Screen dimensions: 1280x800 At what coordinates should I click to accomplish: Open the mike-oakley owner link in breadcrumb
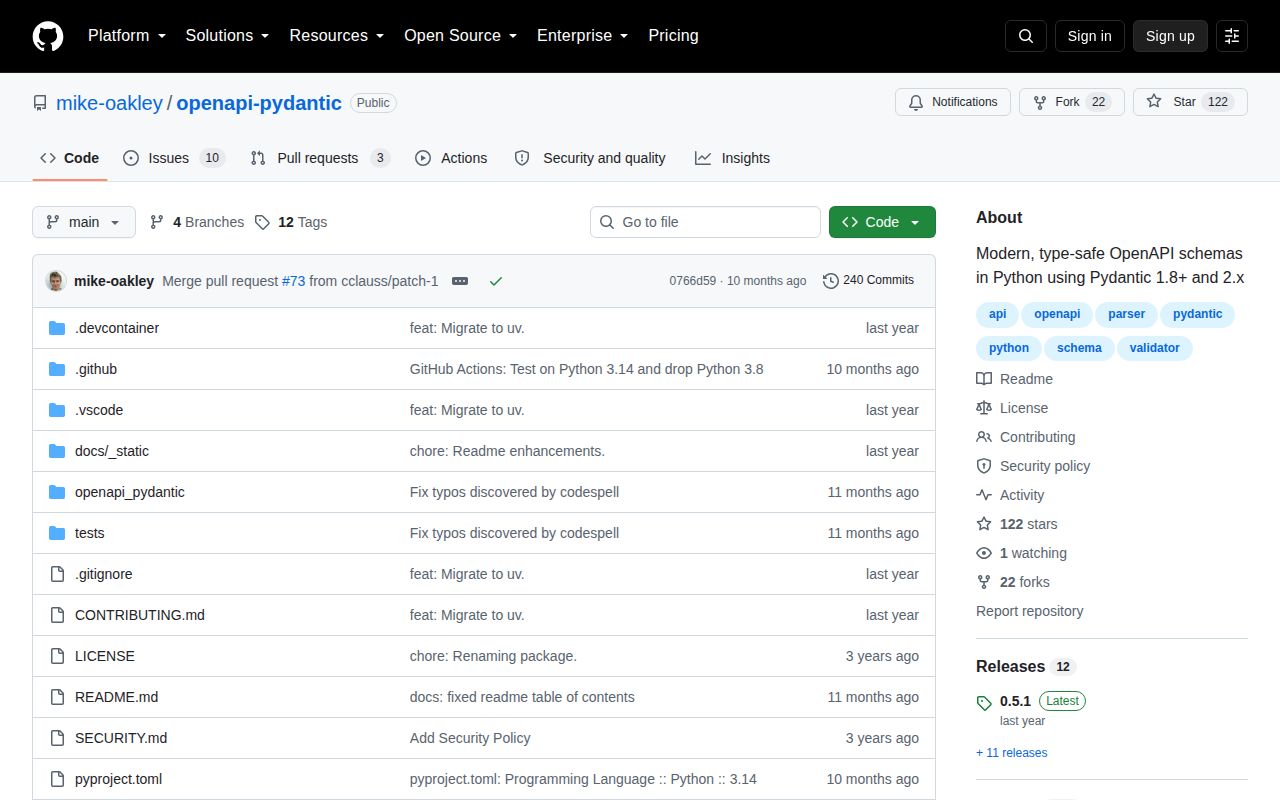(109, 103)
